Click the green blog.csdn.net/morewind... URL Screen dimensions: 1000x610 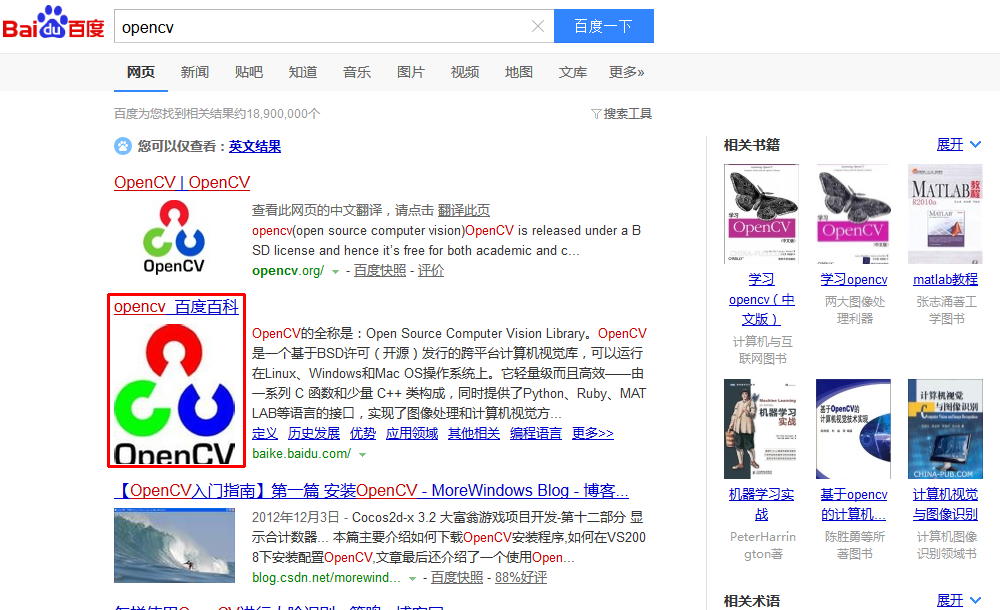327,577
